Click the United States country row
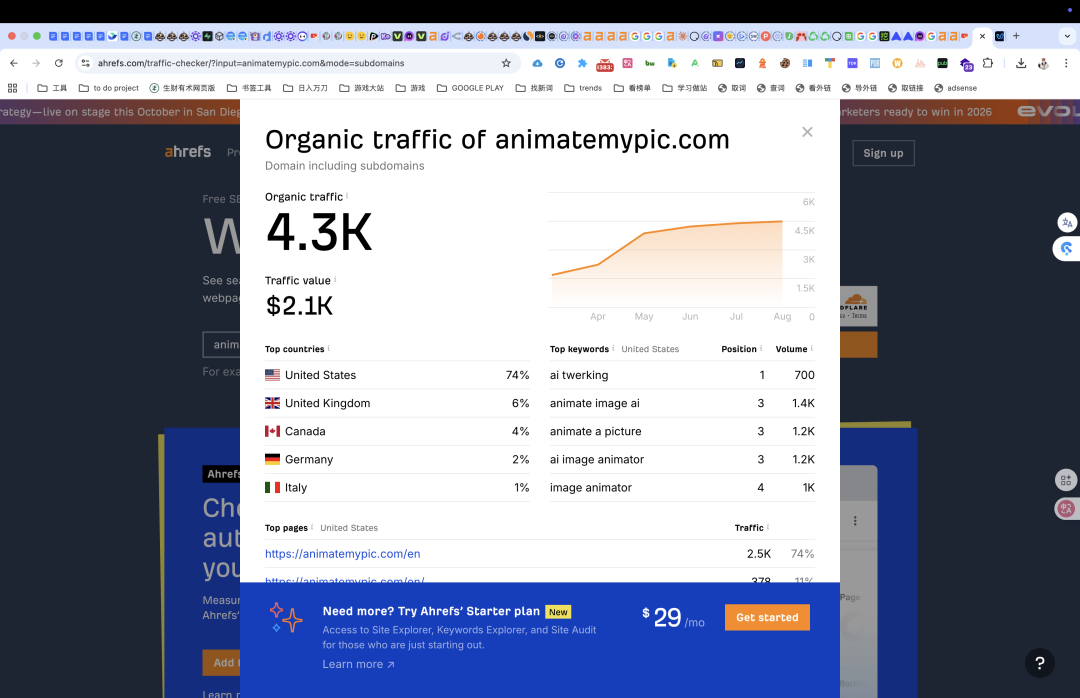Screen dimensions: 1080x698 [397, 375]
